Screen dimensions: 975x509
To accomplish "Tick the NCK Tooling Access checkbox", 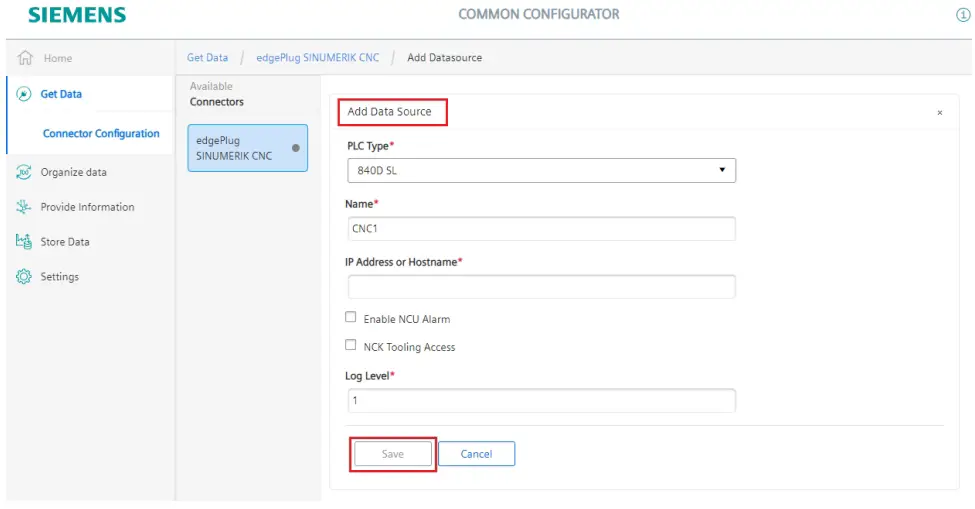I will click(x=351, y=345).
